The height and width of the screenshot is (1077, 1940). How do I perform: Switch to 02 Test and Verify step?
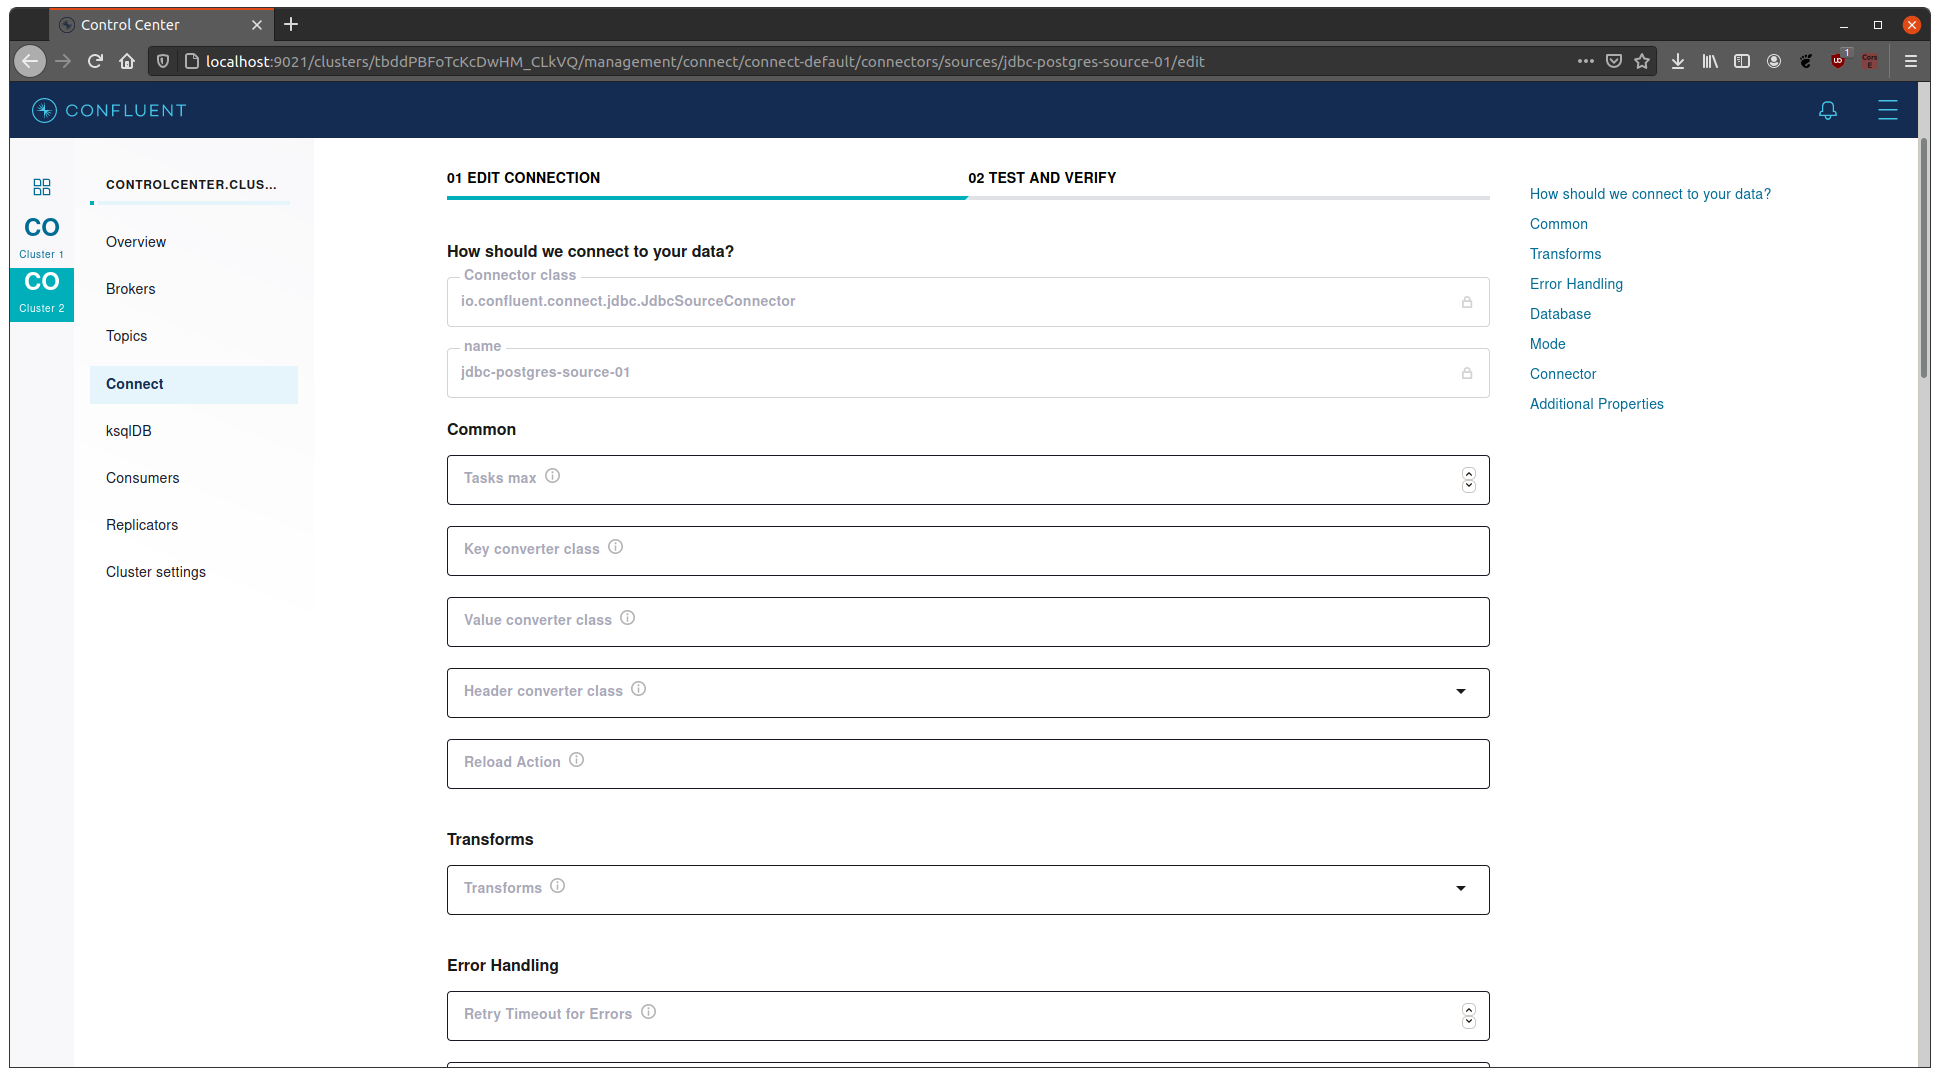tap(1042, 178)
